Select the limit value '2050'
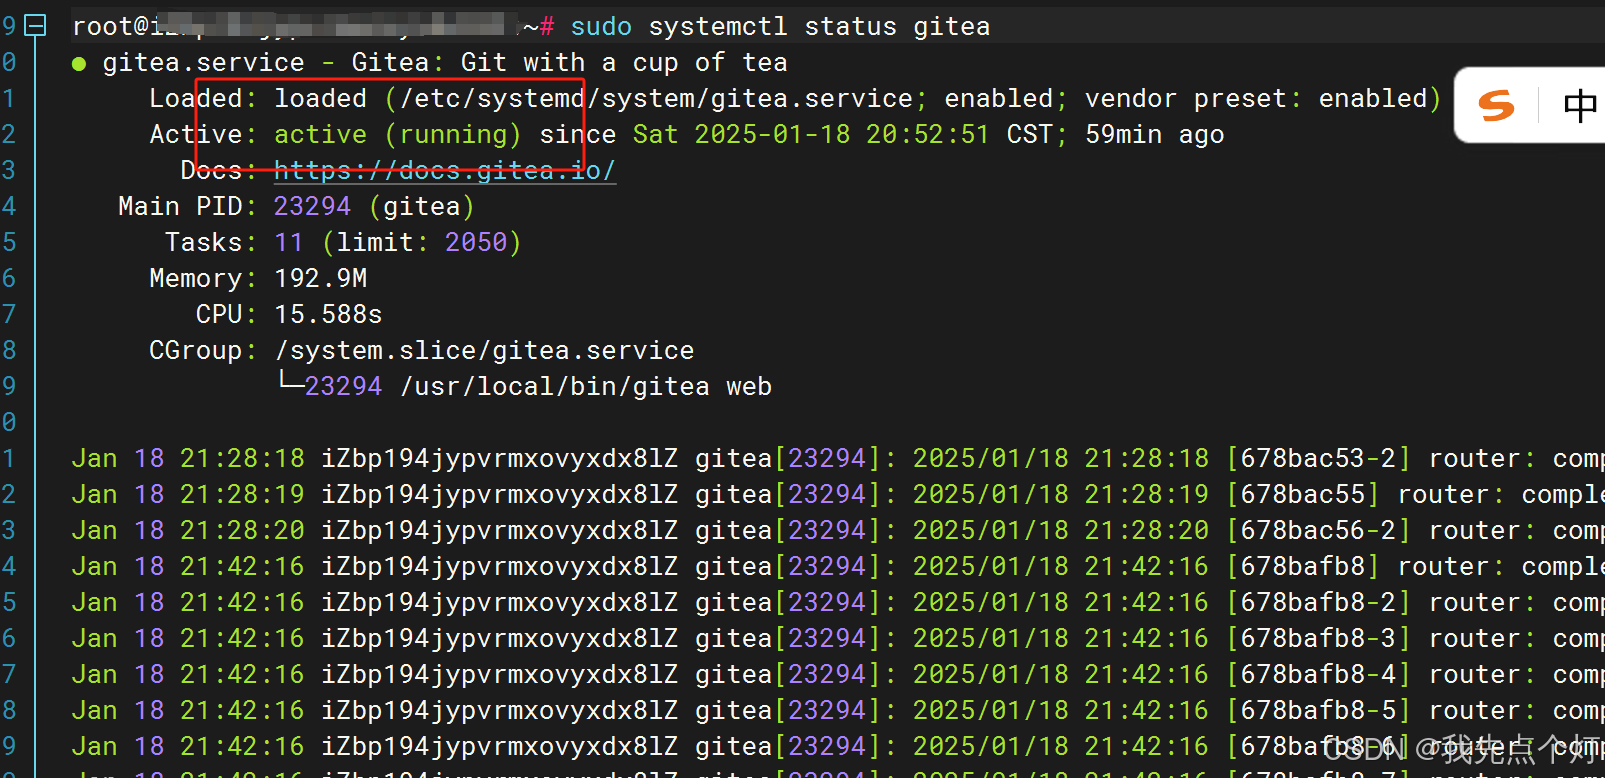The image size is (1605, 778). (476, 243)
